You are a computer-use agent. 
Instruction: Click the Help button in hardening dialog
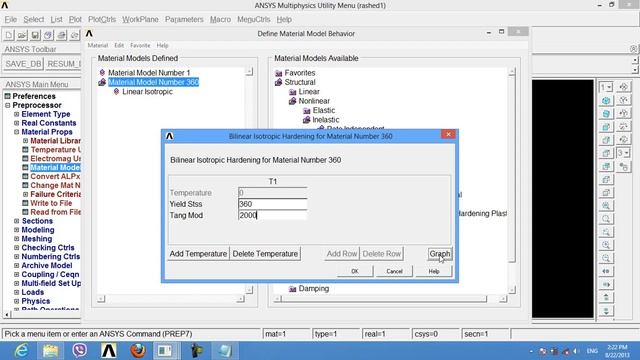[x=434, y=271]
